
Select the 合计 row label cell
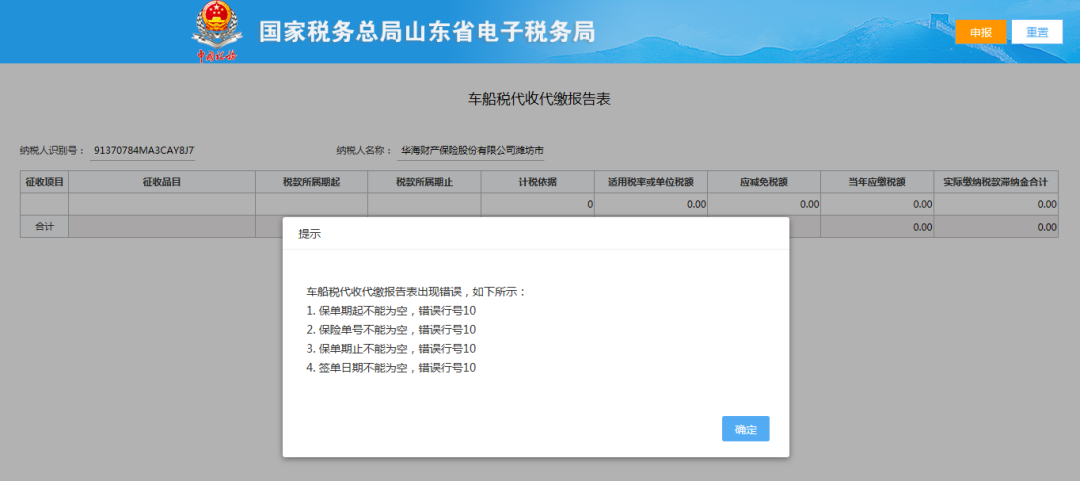(44, 227)
